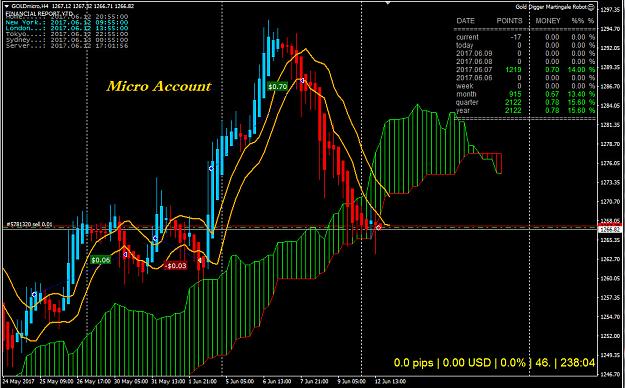625x388 pixels.
Task: Click the 'month' row label
Action: [466, 94]
